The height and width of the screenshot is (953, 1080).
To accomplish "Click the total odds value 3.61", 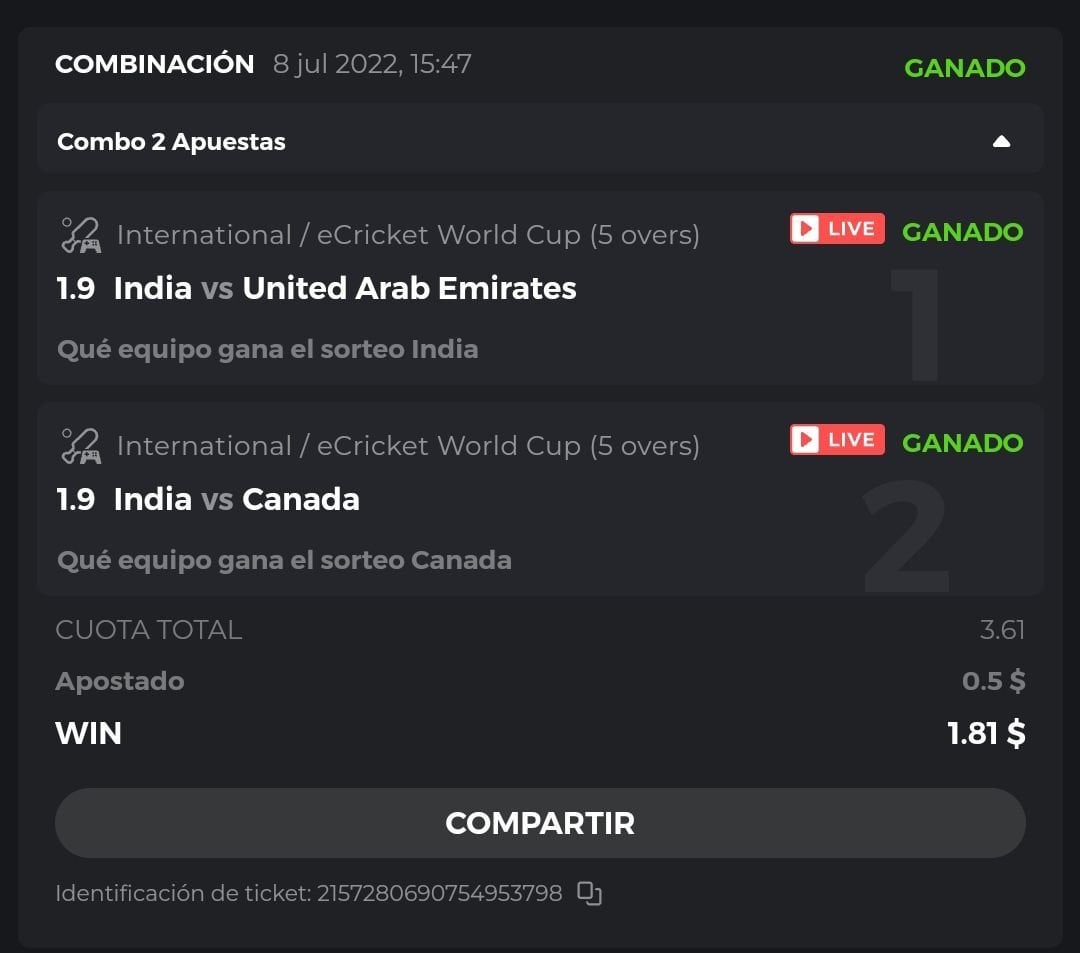I will click(1002, 630).
